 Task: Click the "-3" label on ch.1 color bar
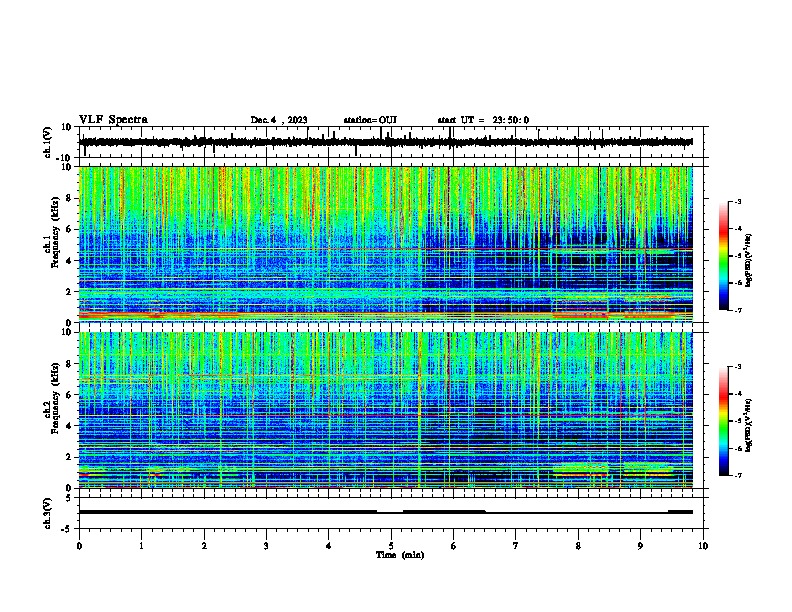click(737, 202)
